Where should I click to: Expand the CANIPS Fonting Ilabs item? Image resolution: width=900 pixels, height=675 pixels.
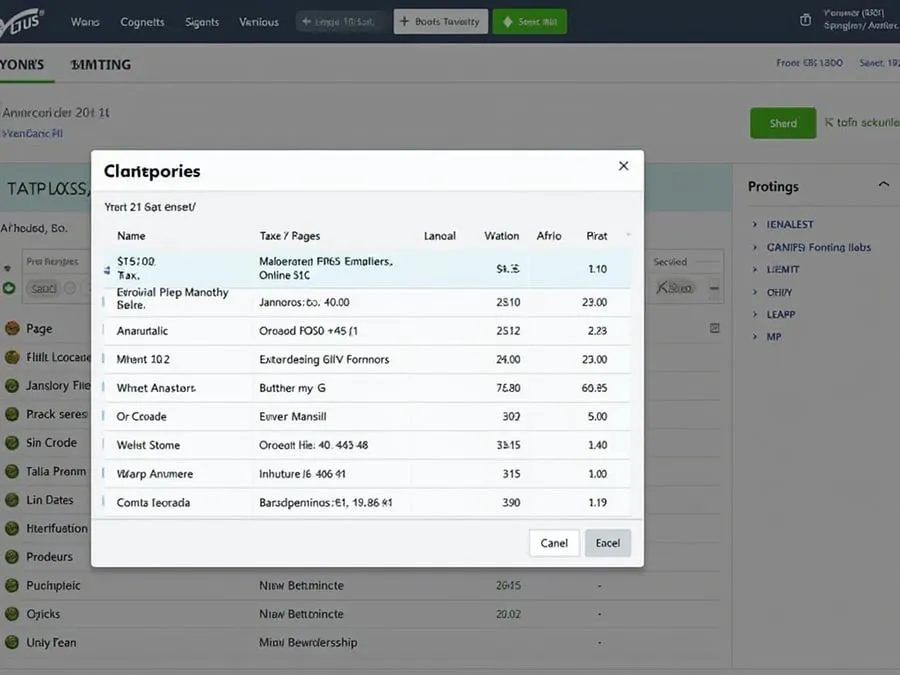pos(818,247)
